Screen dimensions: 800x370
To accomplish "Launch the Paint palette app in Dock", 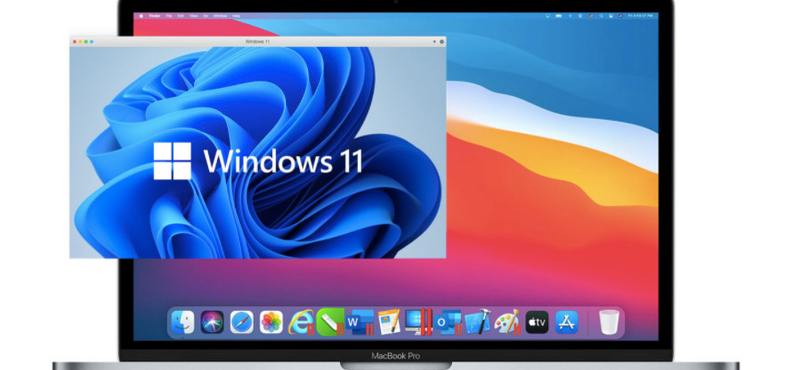I will click(x=507, y=322).
